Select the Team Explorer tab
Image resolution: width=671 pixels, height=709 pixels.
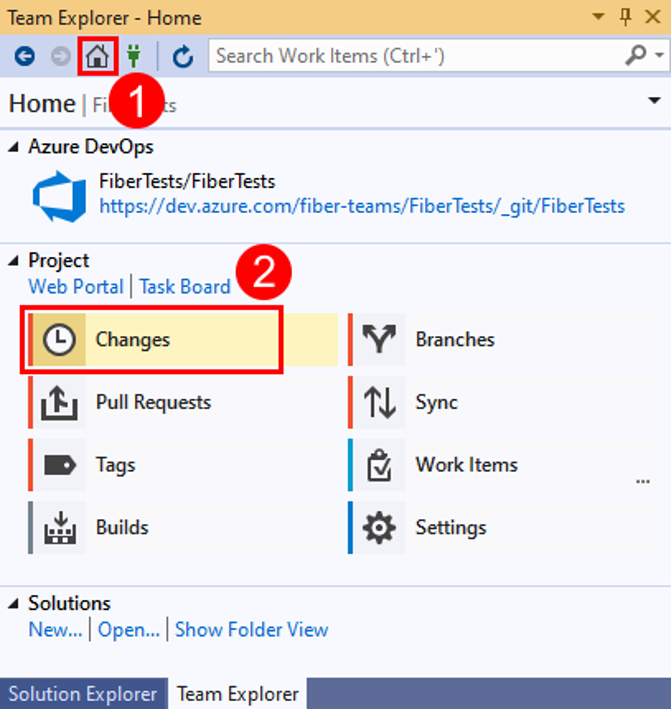point(237,694)
